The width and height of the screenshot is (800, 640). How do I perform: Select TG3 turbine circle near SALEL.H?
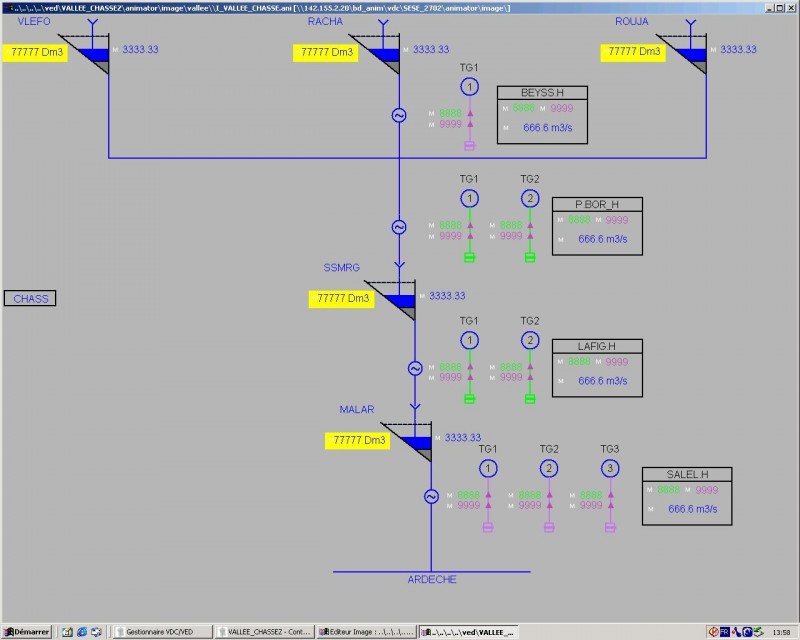(610, 467)
